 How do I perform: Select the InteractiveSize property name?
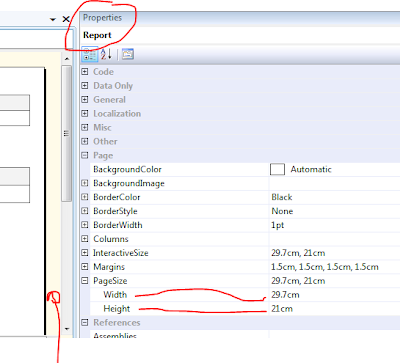pos(121,253)
